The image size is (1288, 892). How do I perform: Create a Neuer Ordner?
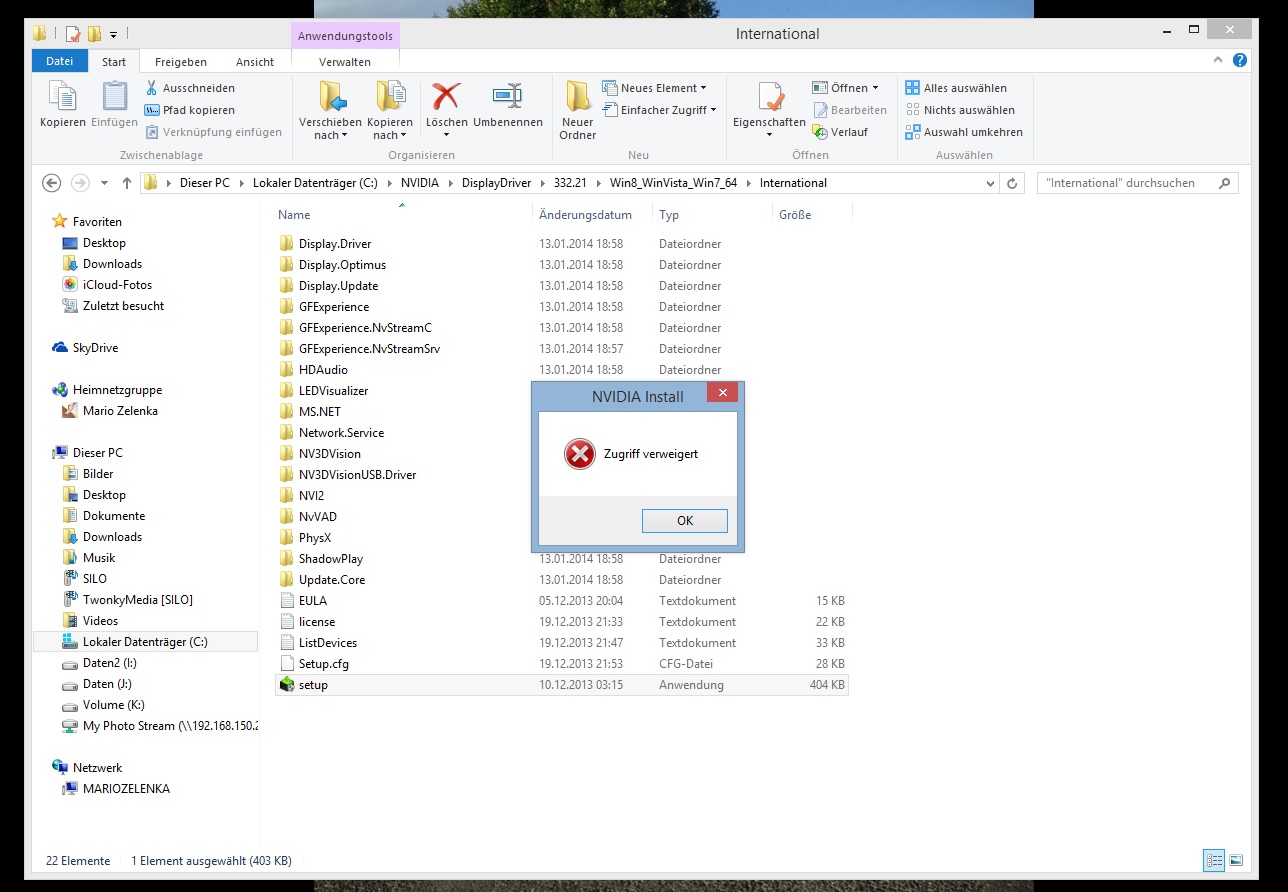[x=577, y=112]
